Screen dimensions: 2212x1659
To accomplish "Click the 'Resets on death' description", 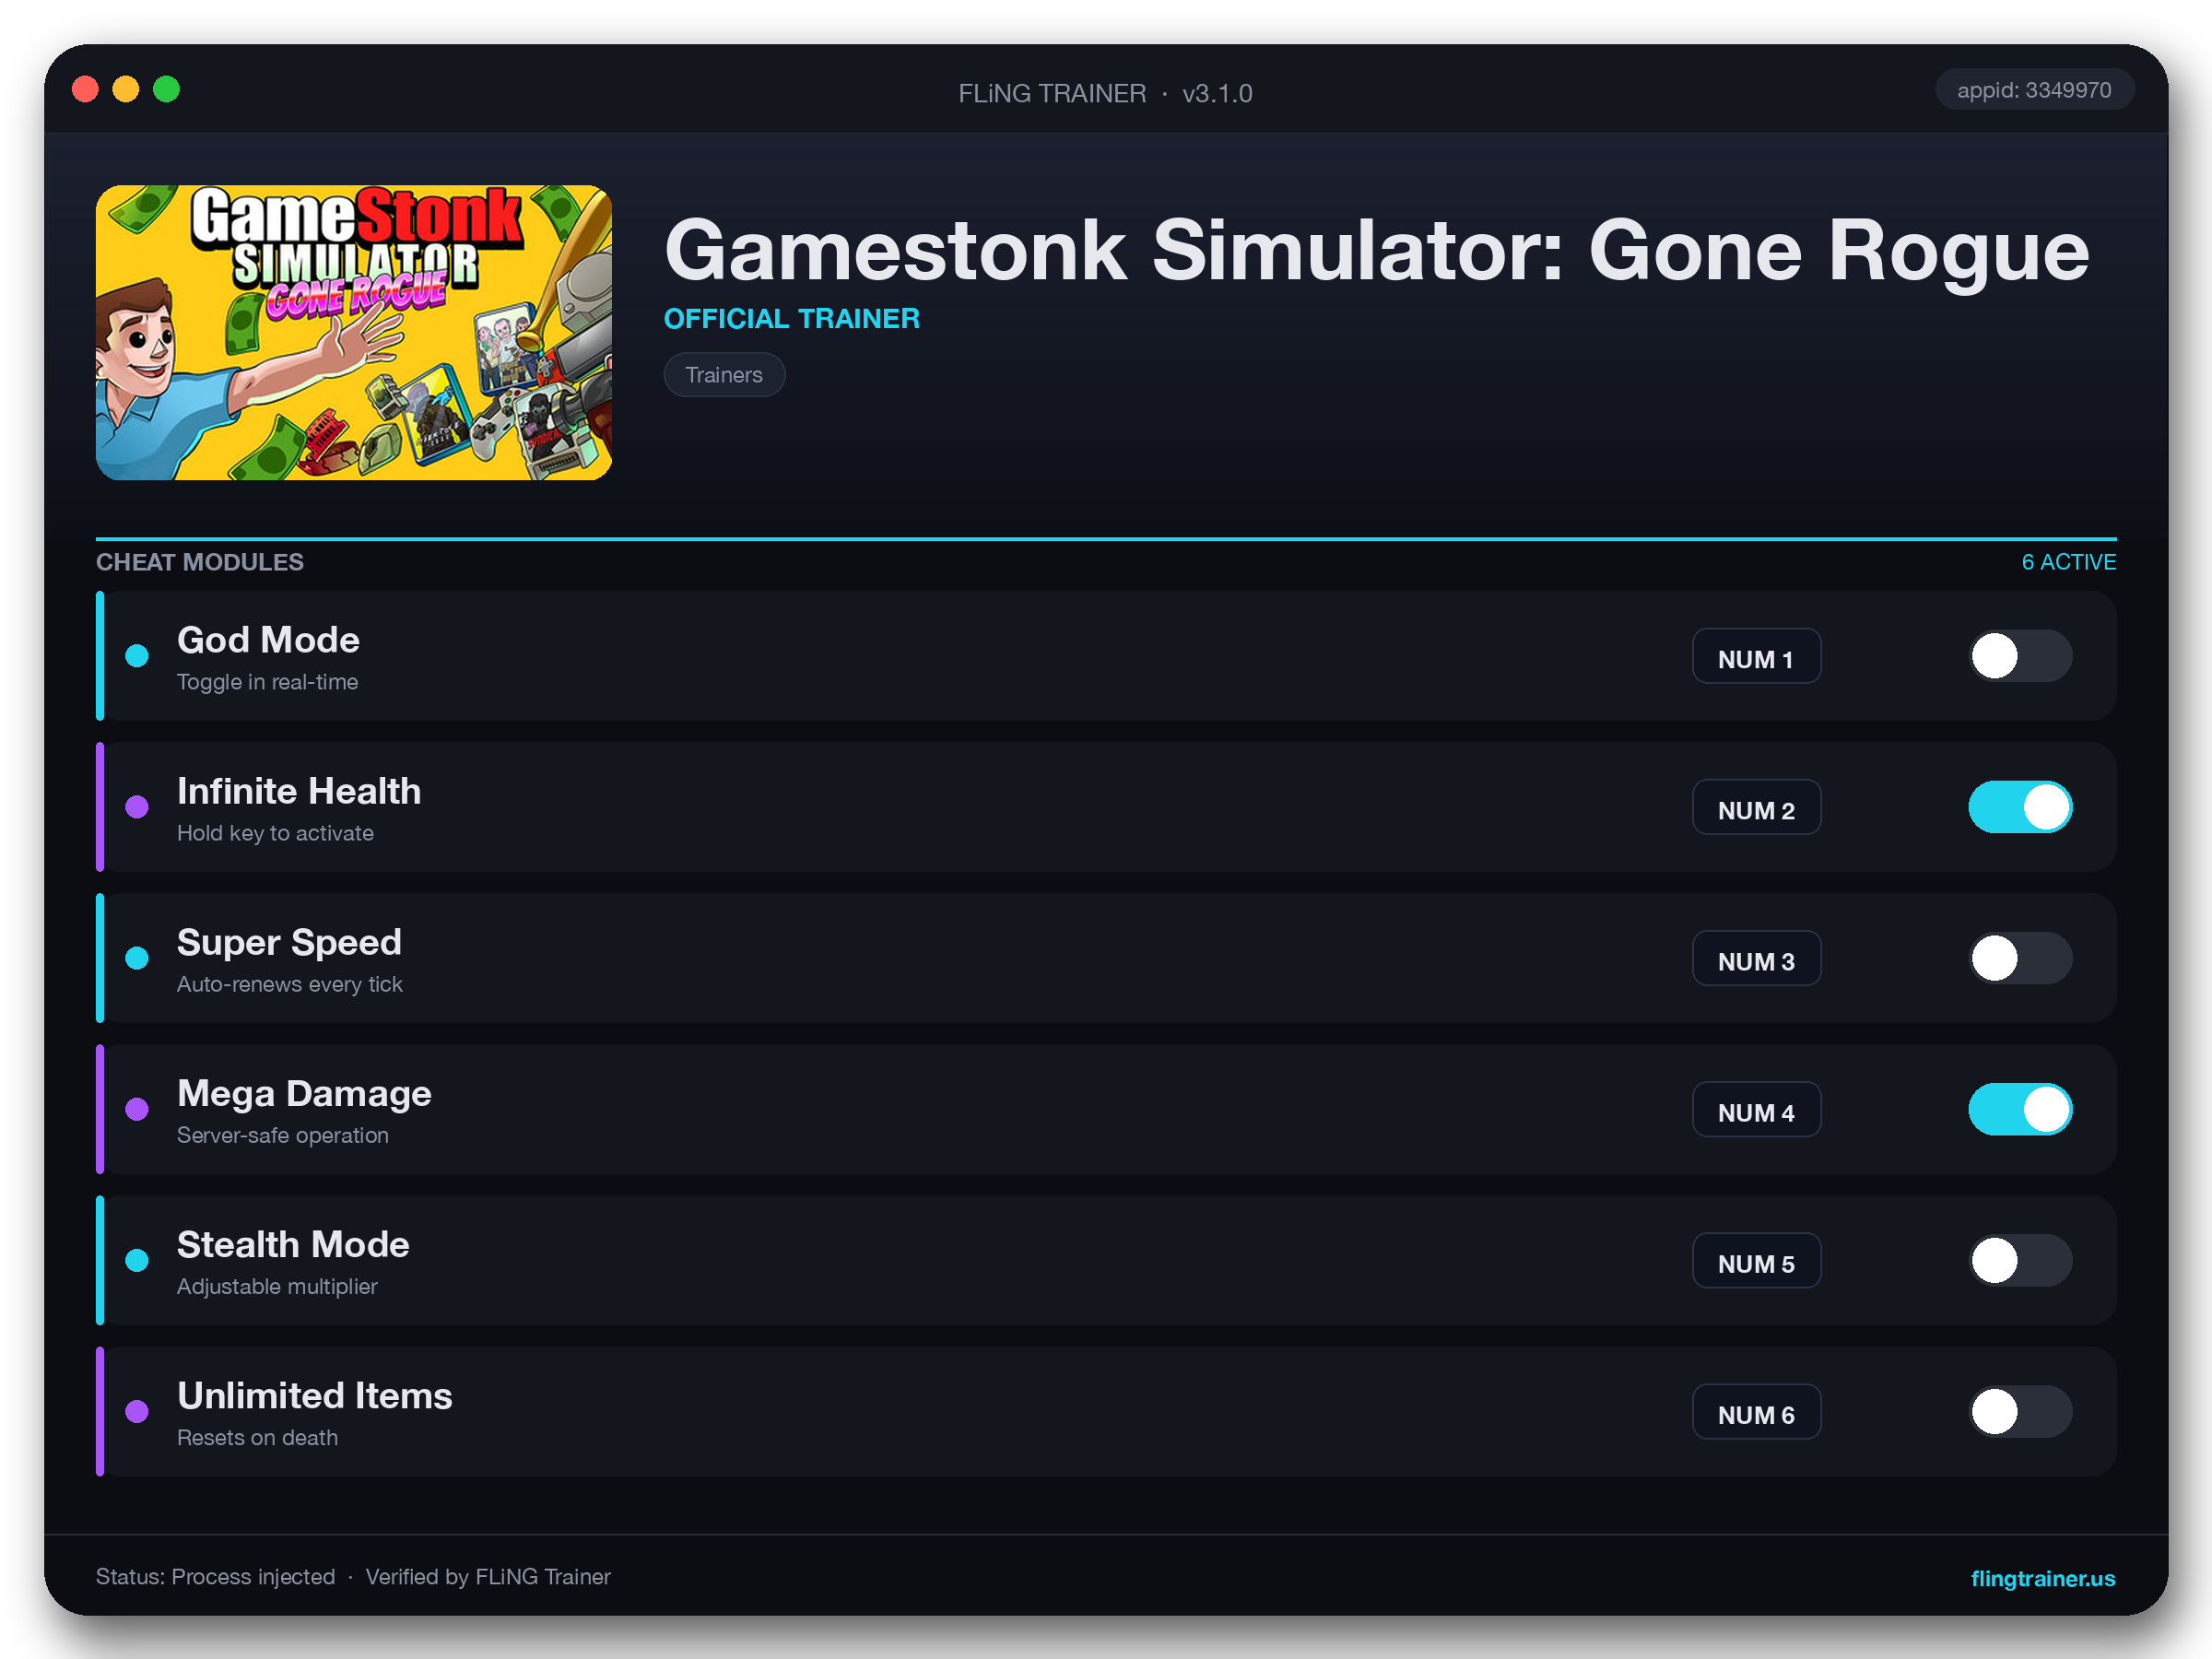I will coord(257,1437).
